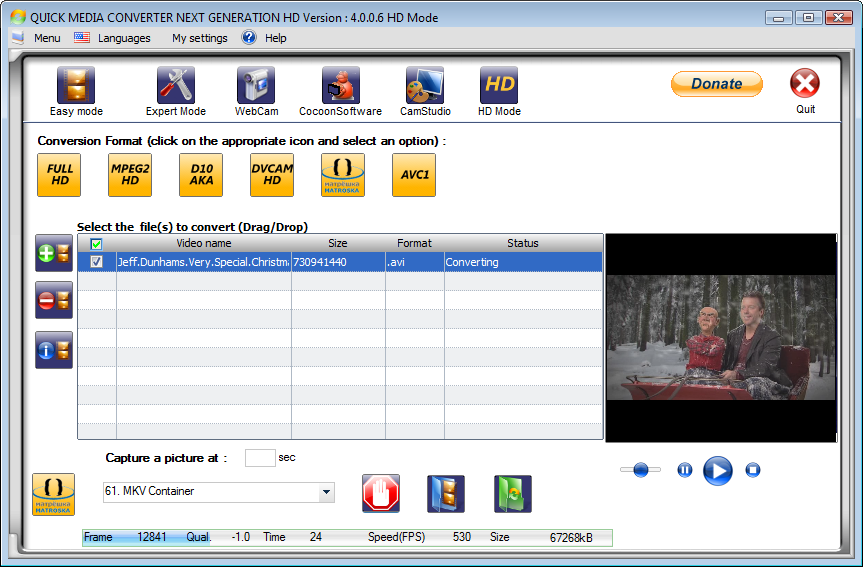The height and width of the screenshot is (567, 863).
Task: Click the US flag Languages icon
Action: (x=82, y=37)
